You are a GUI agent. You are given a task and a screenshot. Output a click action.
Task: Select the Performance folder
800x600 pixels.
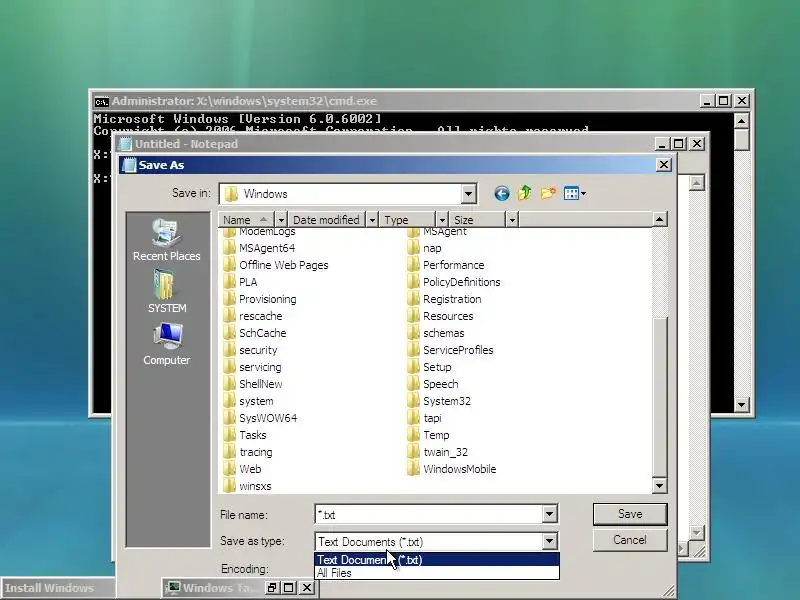[446, 265]
